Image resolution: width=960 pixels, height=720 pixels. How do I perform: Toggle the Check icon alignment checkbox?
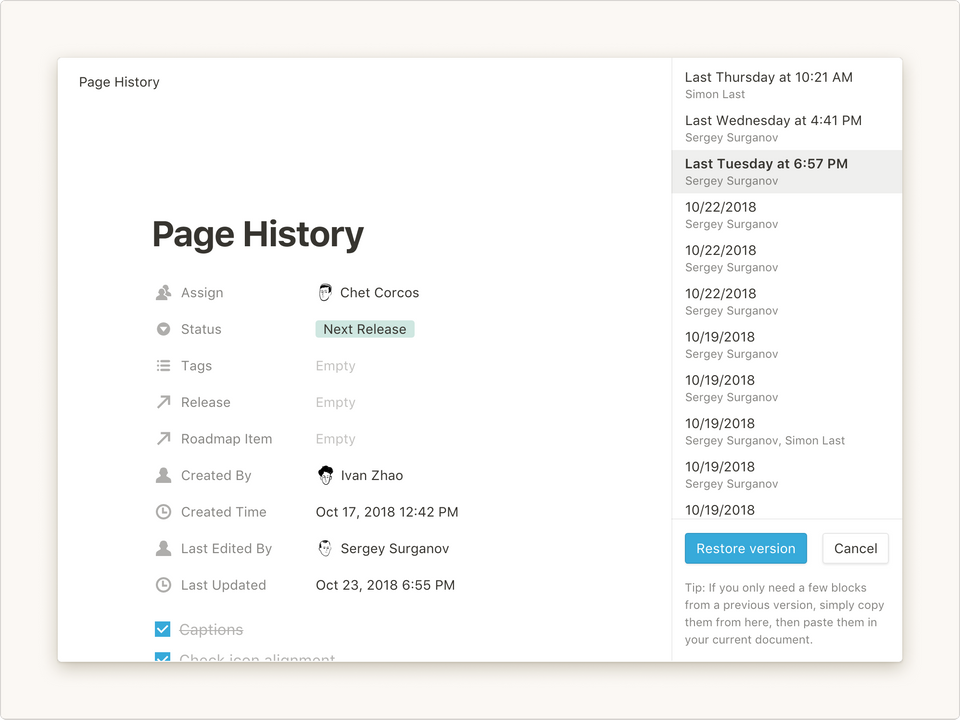click(x=163, y=657)
